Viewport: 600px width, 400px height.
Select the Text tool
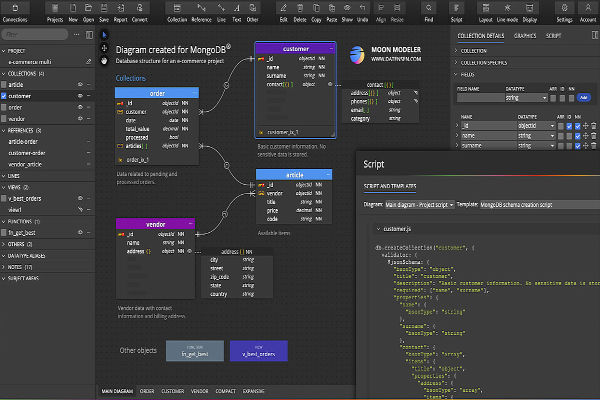[237, 13]
